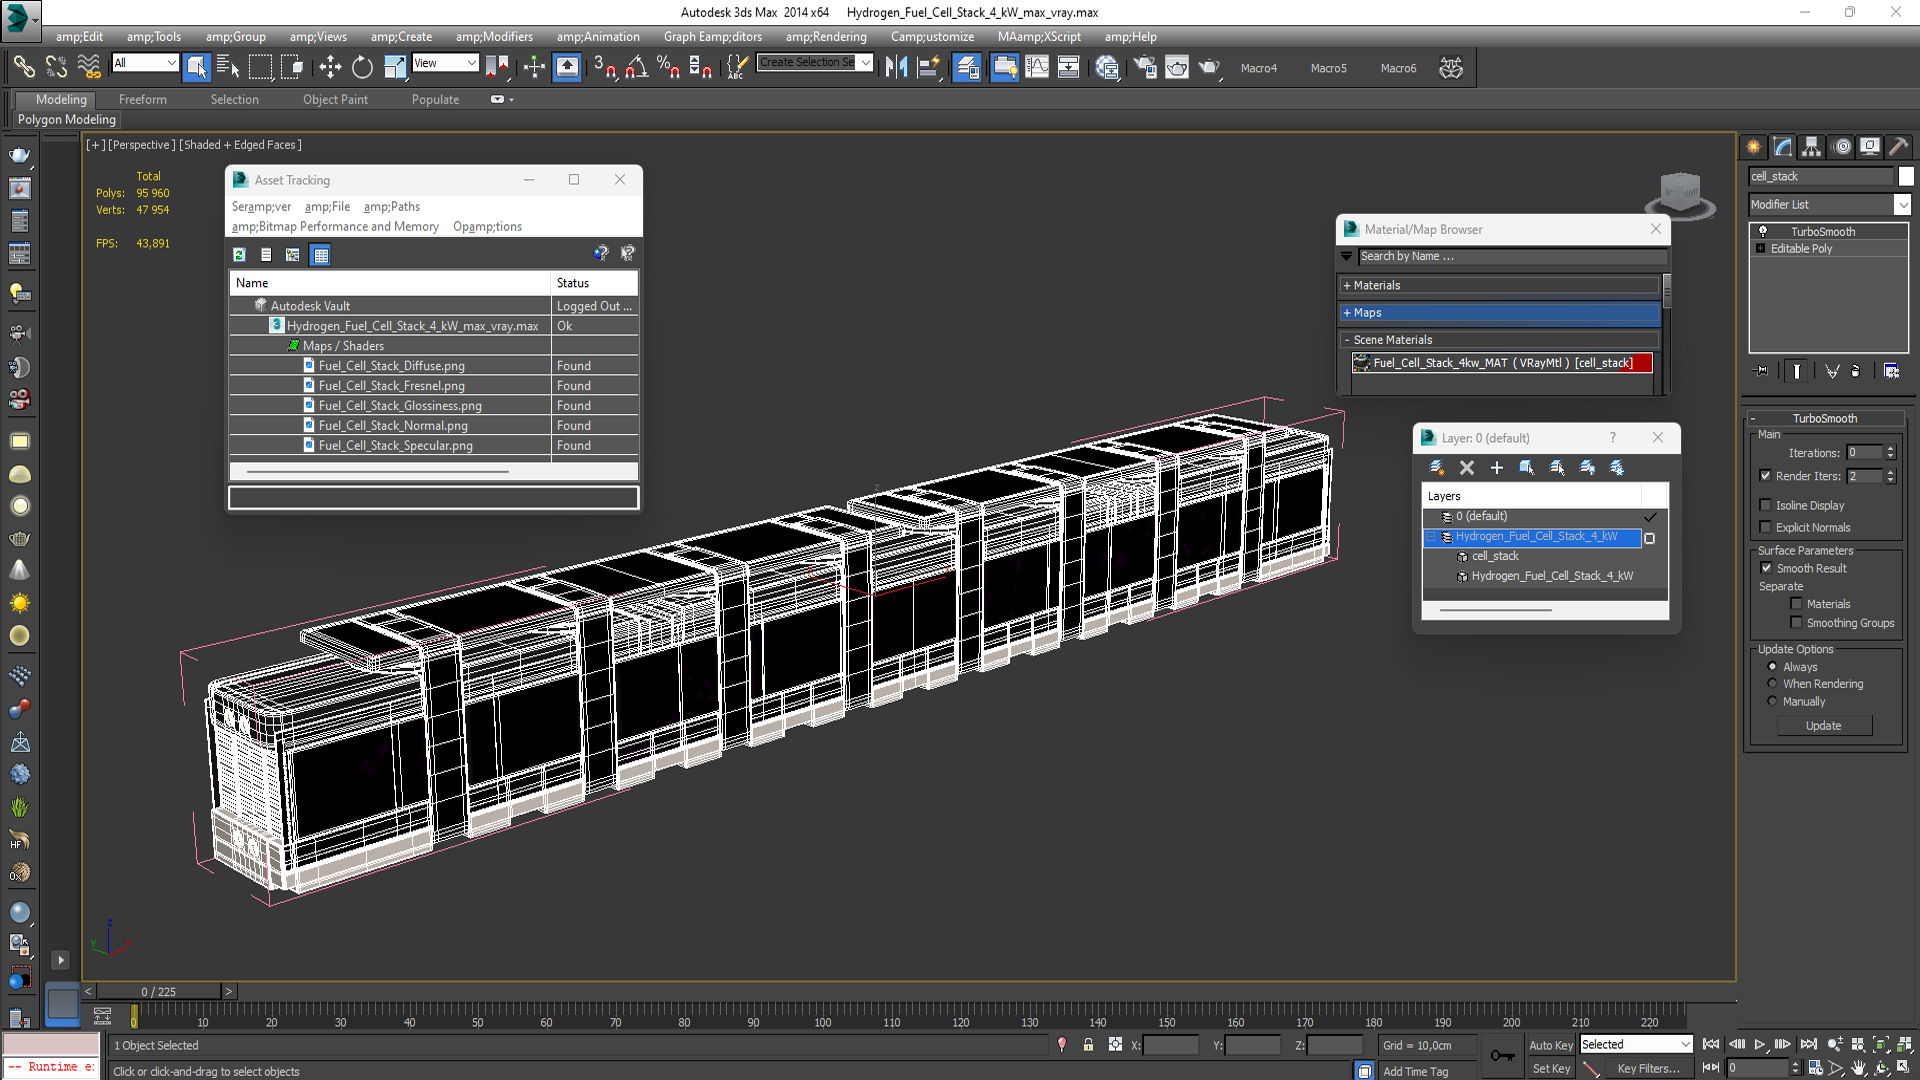Viewport: 1920px width, 1080px height.
Task: Refresh the Asset Tracking list
Action: [x=239, y=255]
